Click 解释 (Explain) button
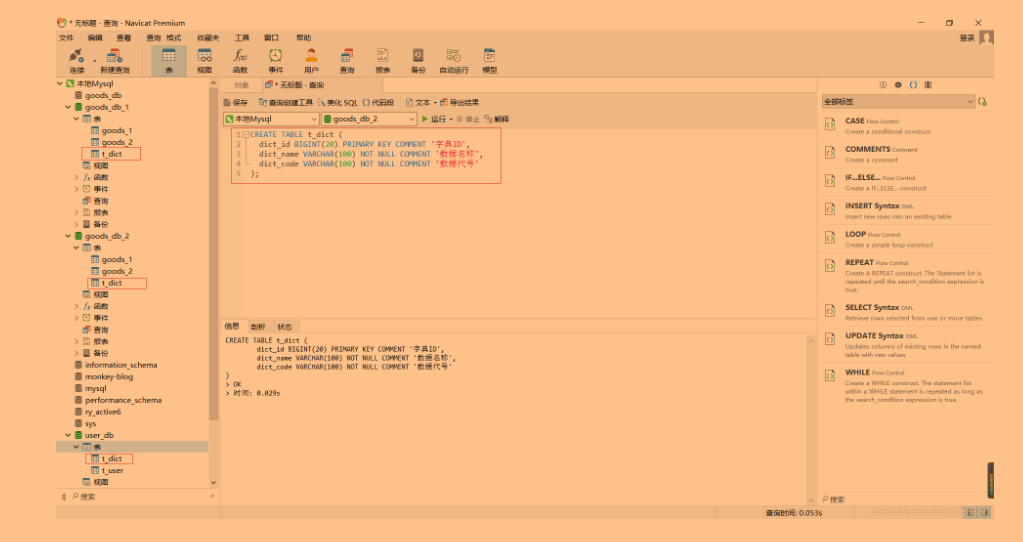 tap(496, 119)
